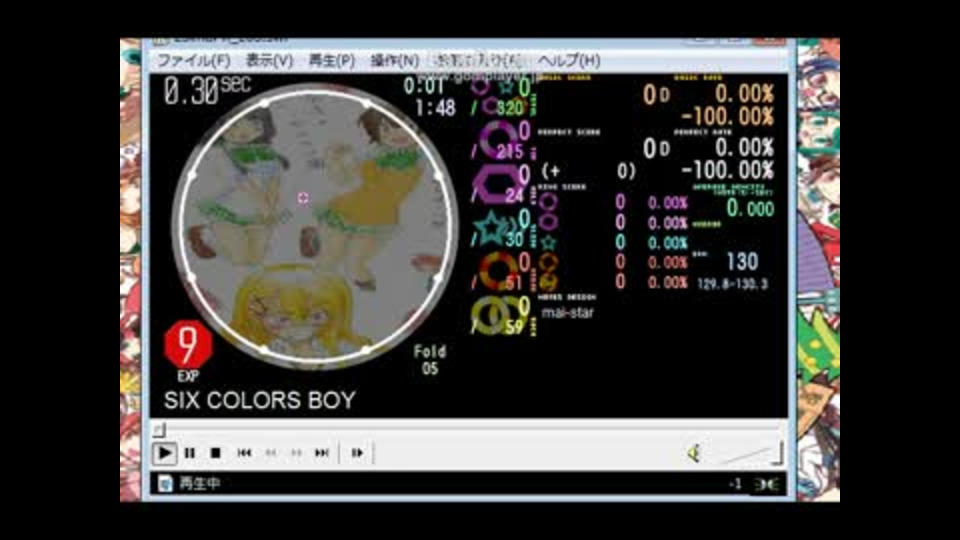Click the fast forward button

click(x=296, y=453)
